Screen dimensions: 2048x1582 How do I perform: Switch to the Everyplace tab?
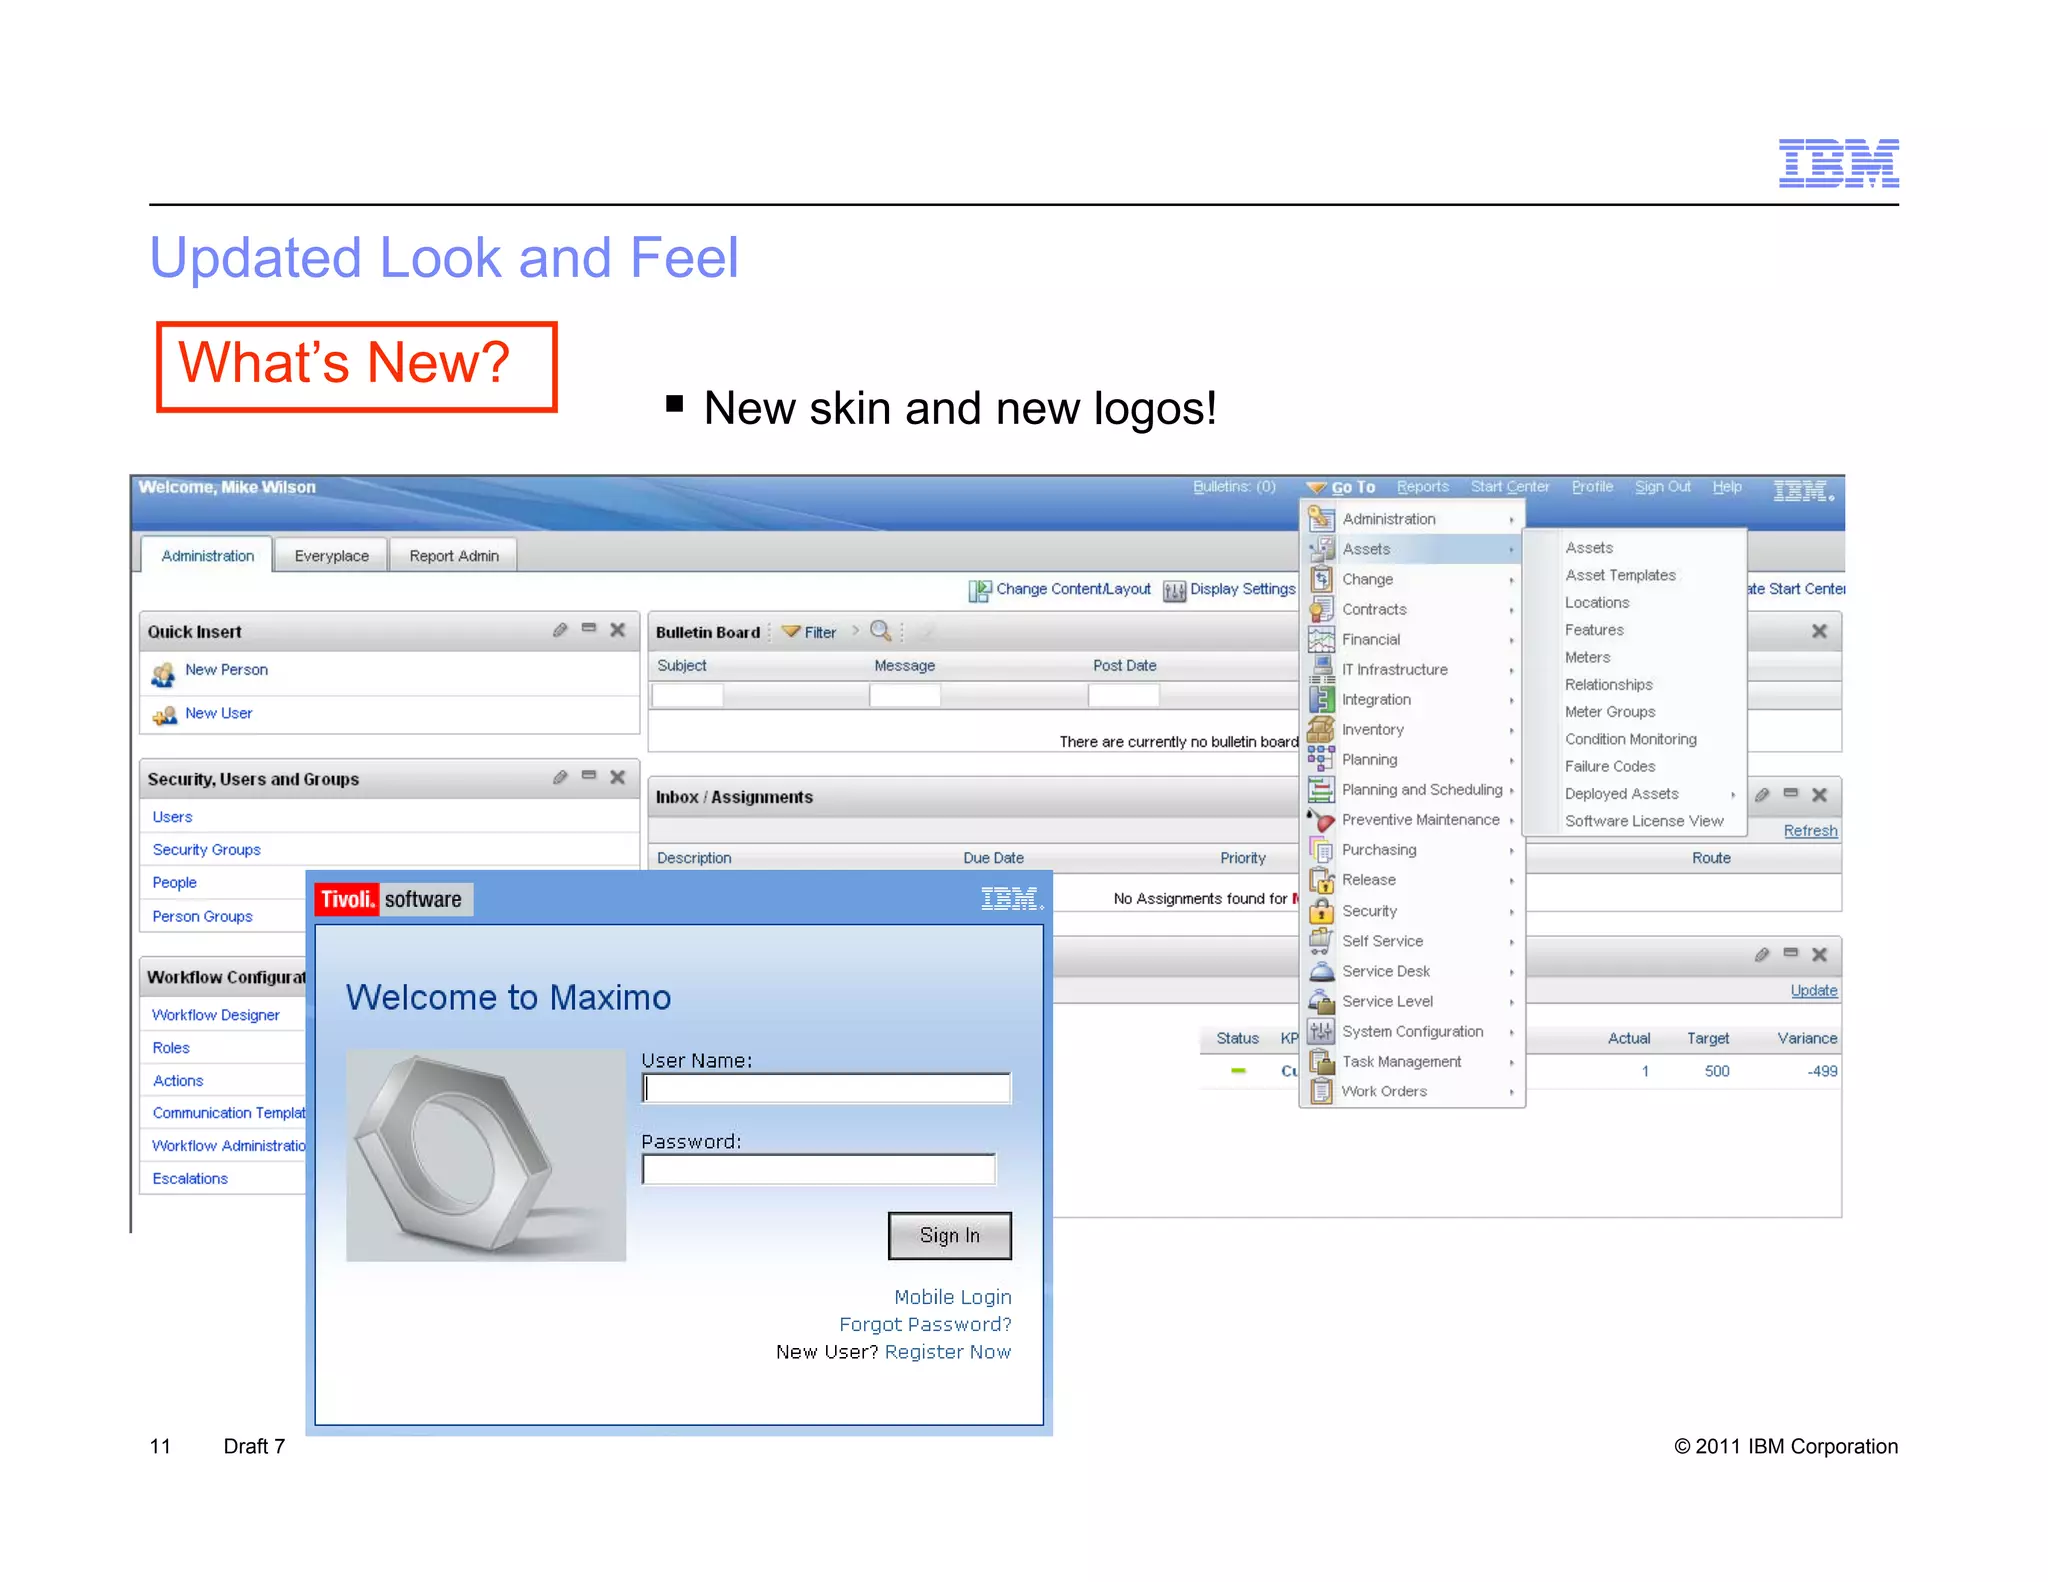click(x=331, y=556)
